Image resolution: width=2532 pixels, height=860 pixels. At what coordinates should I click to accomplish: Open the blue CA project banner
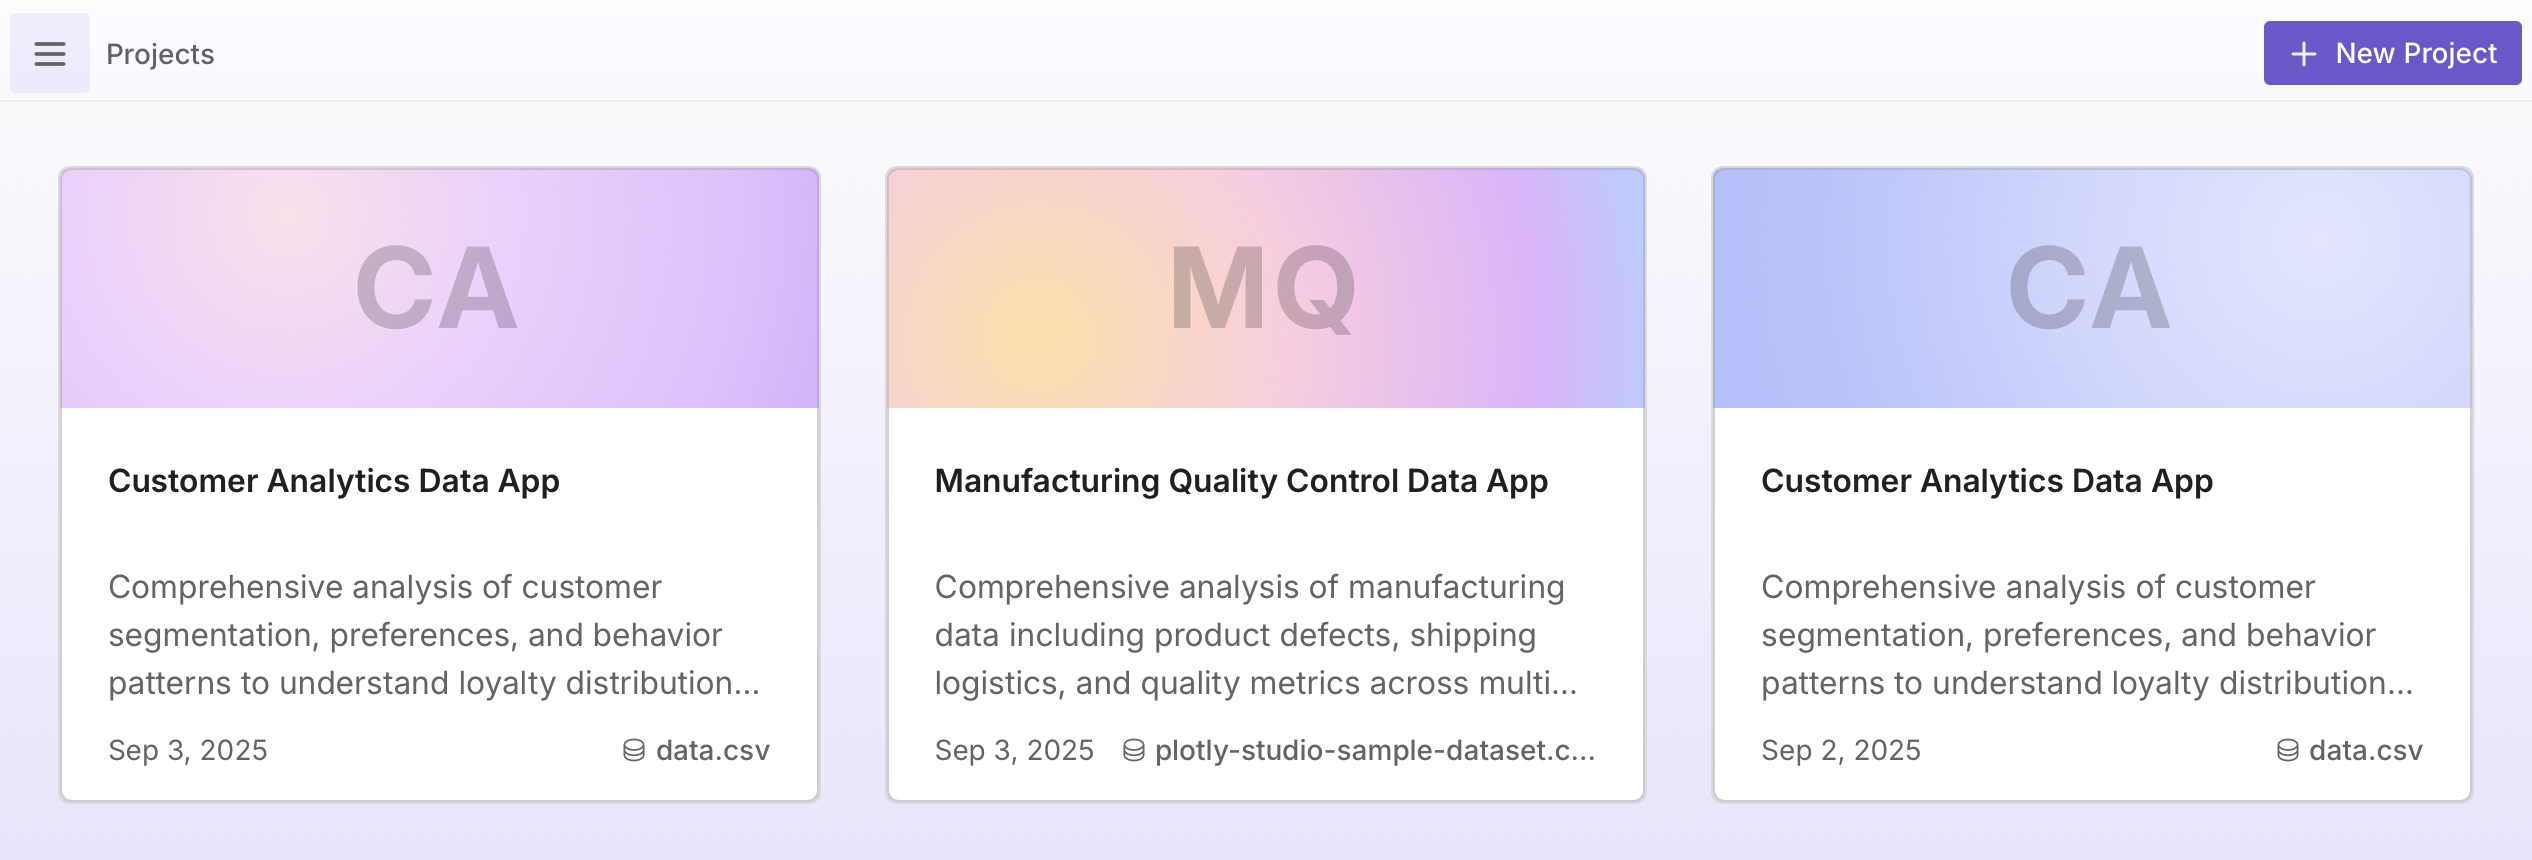(2091, 288)
